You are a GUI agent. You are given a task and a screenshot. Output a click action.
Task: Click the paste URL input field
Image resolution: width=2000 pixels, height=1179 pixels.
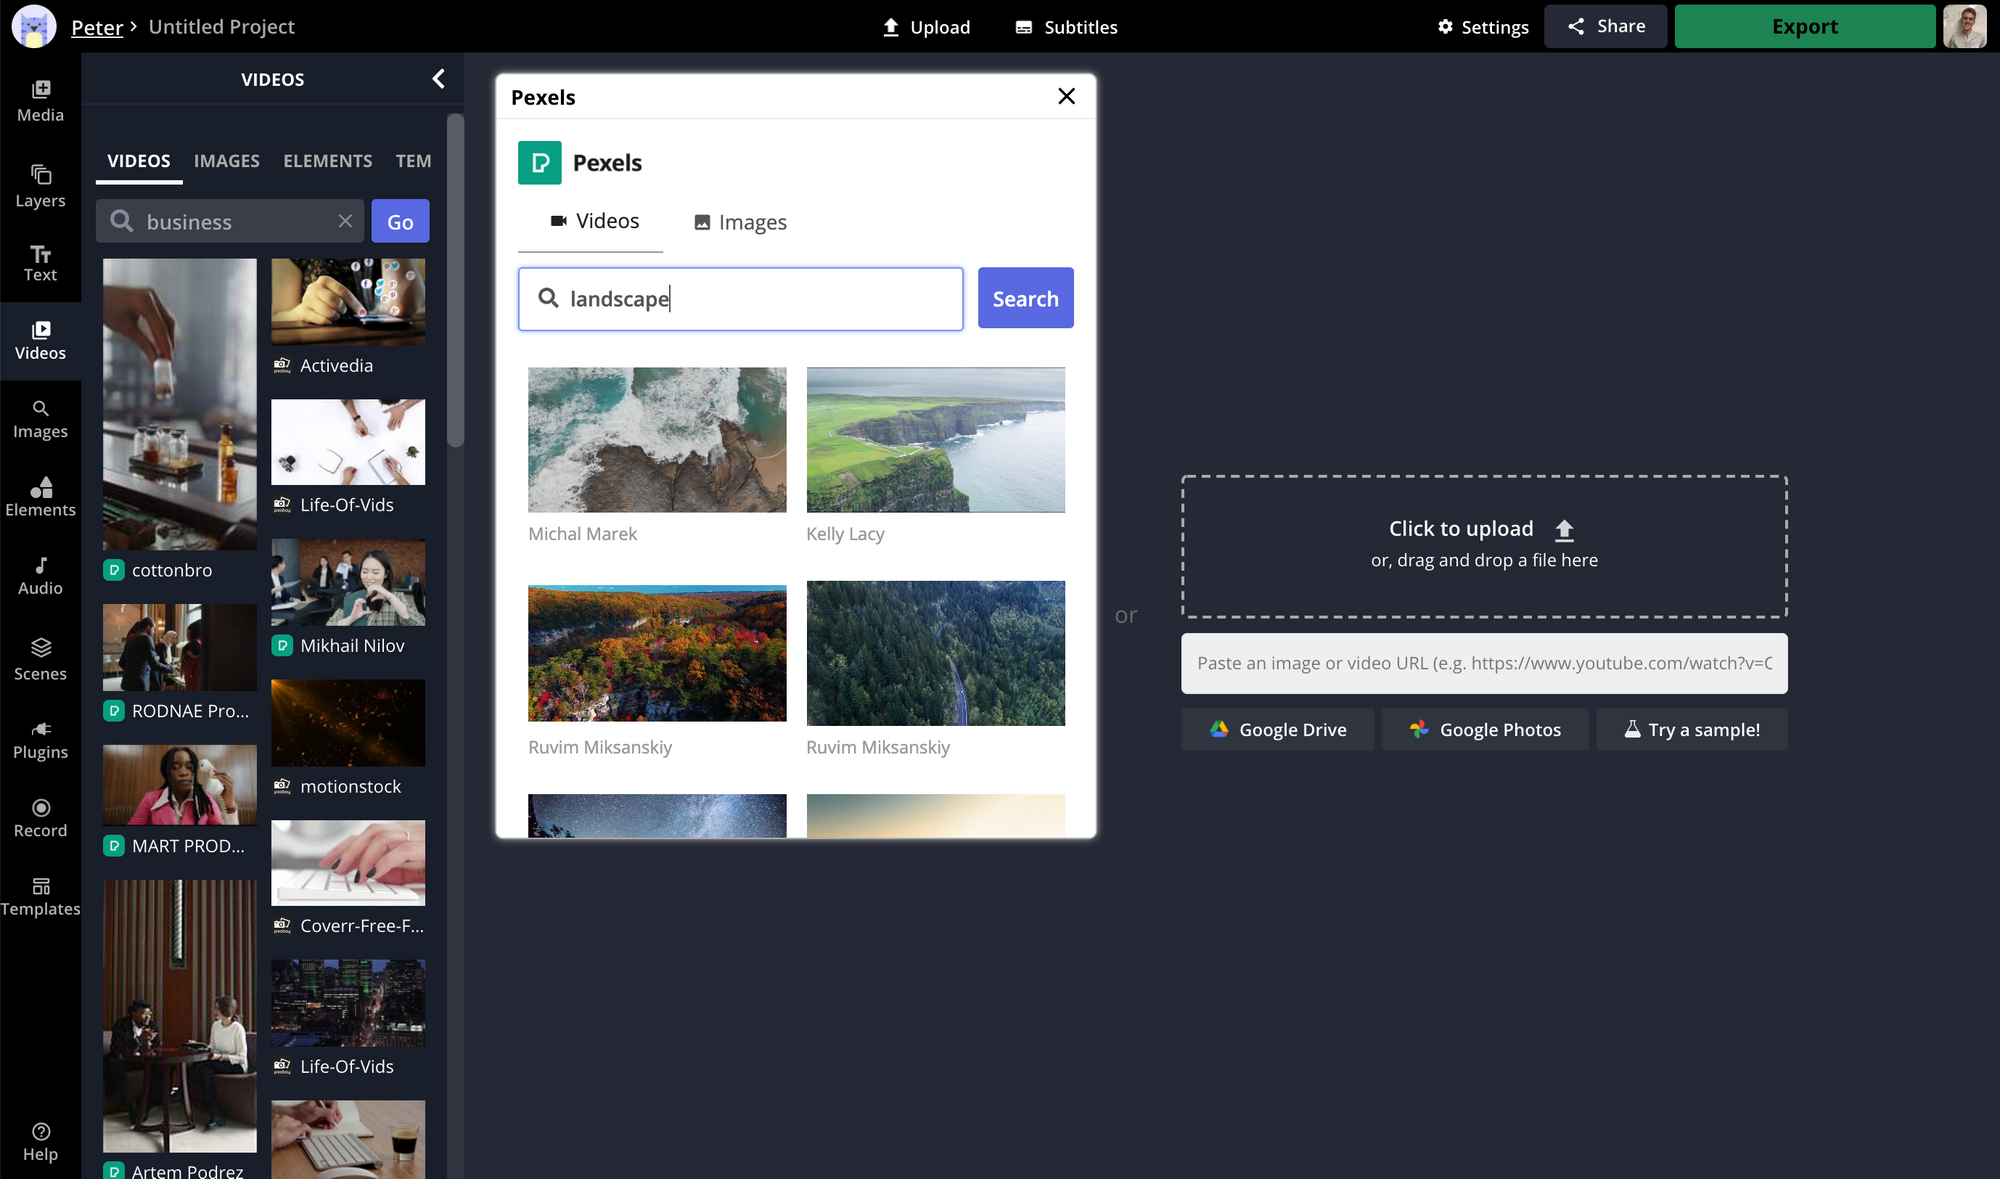click(1483, 663)
